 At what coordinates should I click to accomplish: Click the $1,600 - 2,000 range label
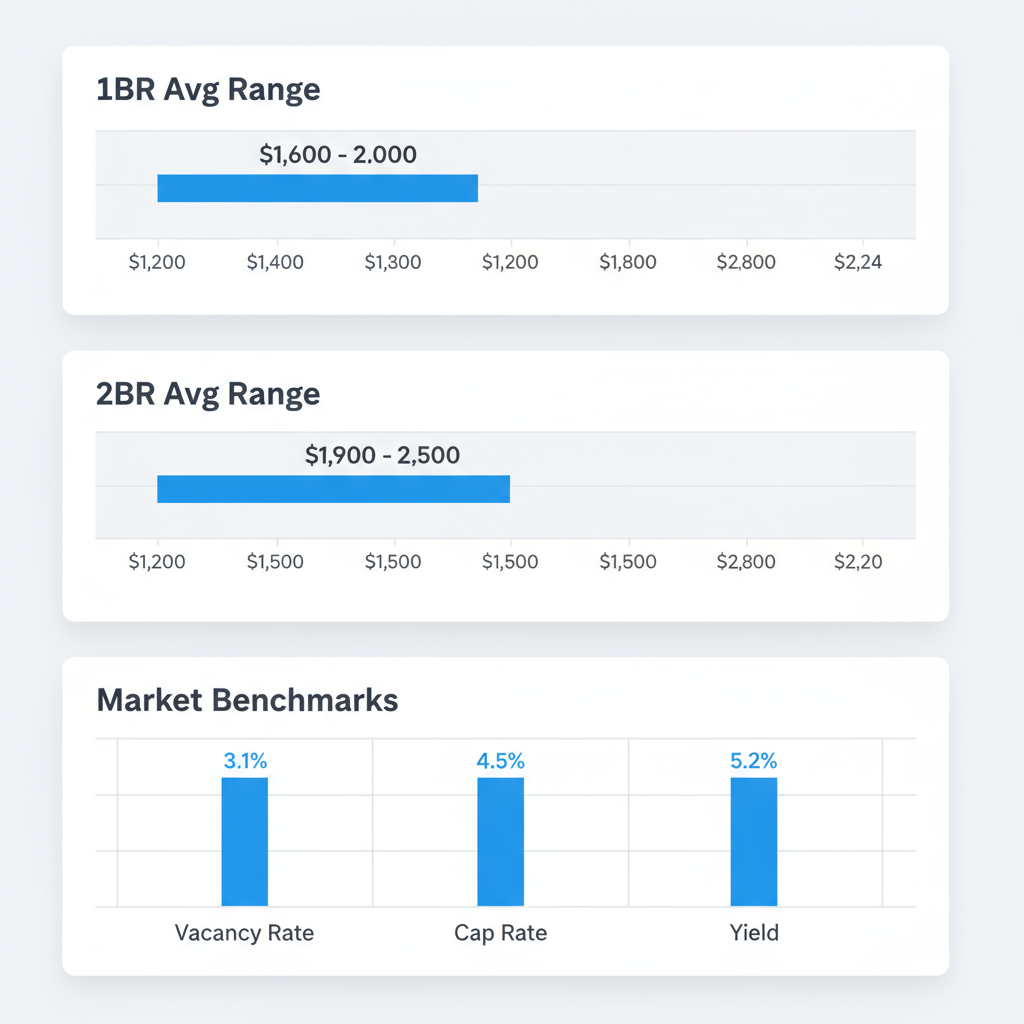point(338,155)
